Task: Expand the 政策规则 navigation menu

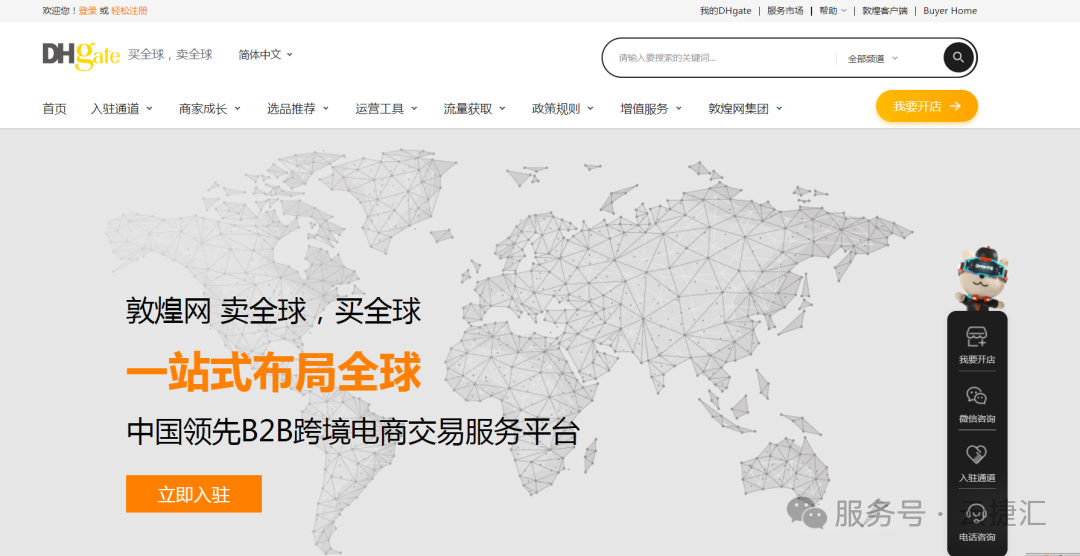Action: 562,109
